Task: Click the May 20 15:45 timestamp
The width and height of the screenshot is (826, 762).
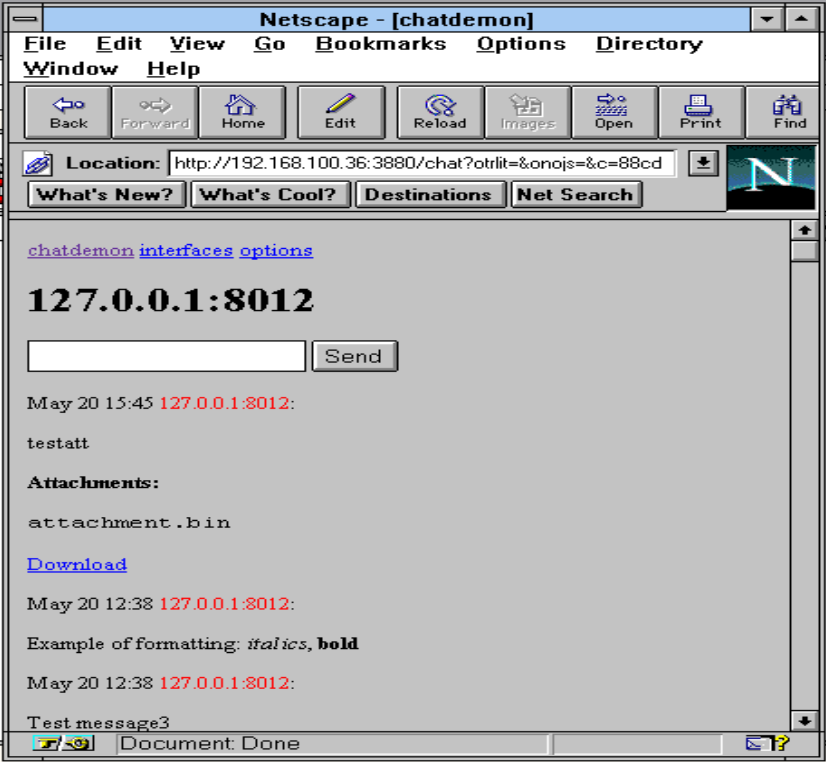Action: pyautogui.click(x=90, y=403)
